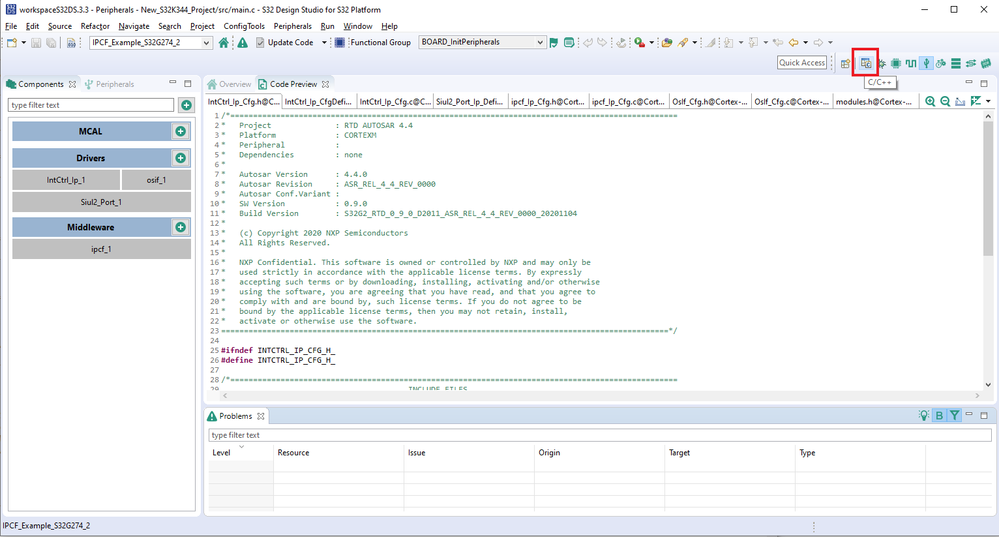Screen dimensions: 999x537
Task: Click the Open Perspective icon
Action: [x=845, y=63]
